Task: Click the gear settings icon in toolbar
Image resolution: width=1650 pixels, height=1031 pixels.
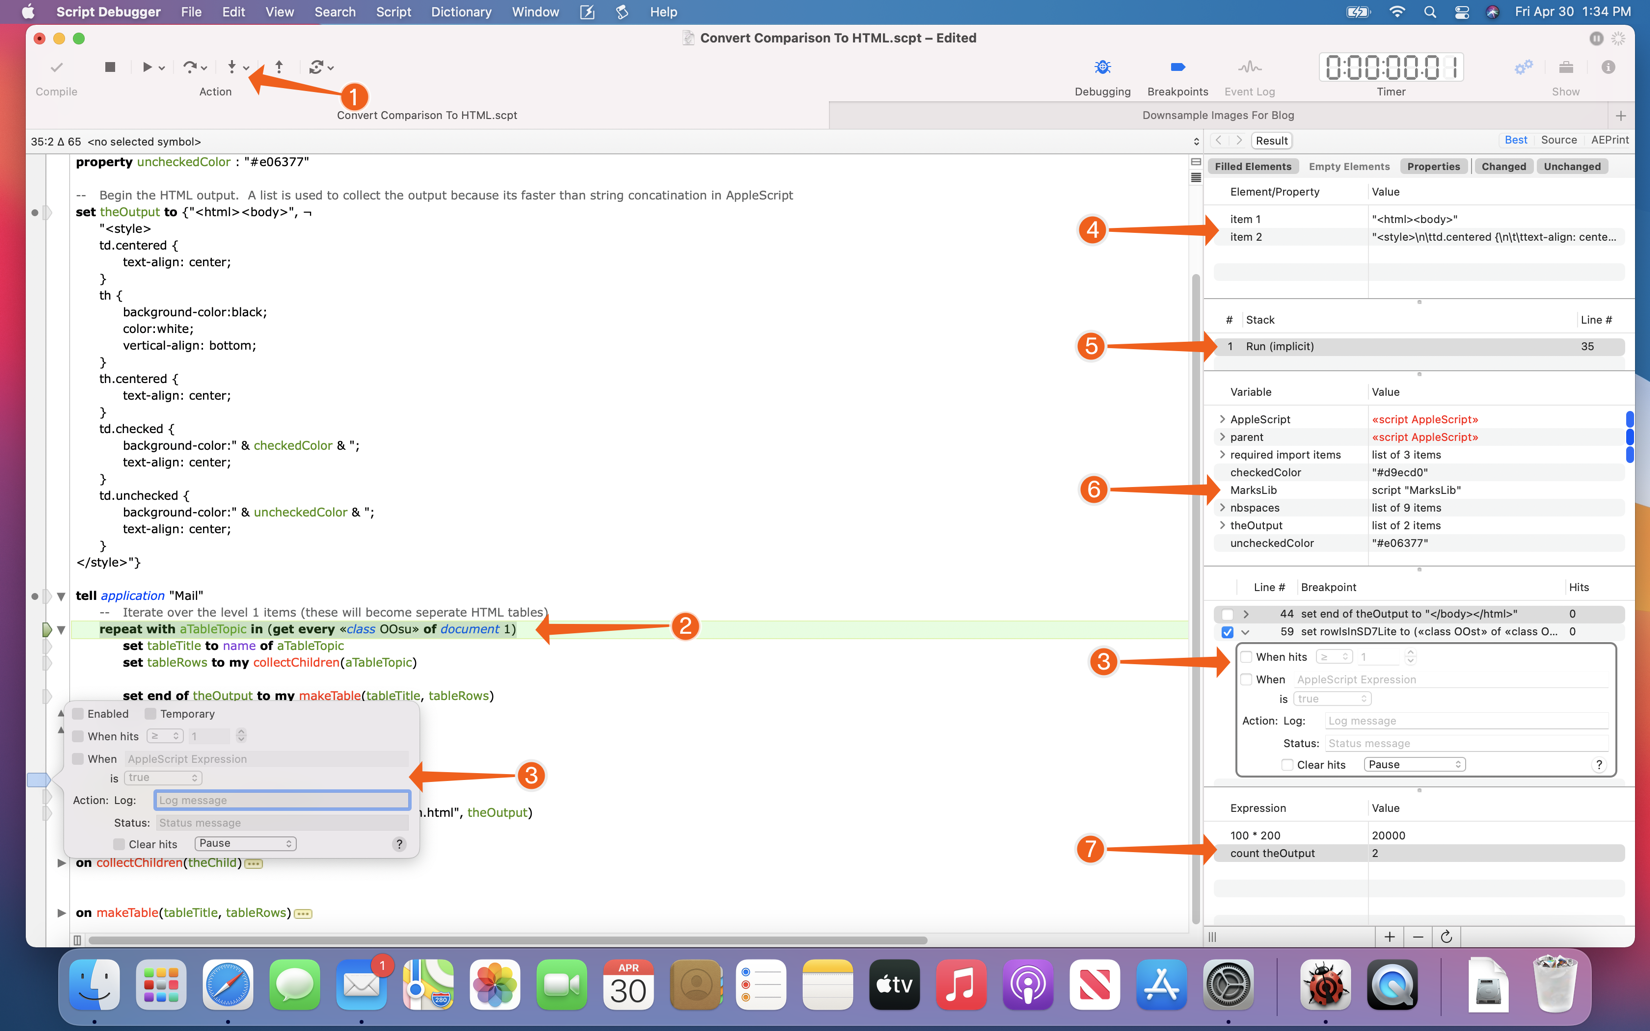Action: coord(1523,67)
